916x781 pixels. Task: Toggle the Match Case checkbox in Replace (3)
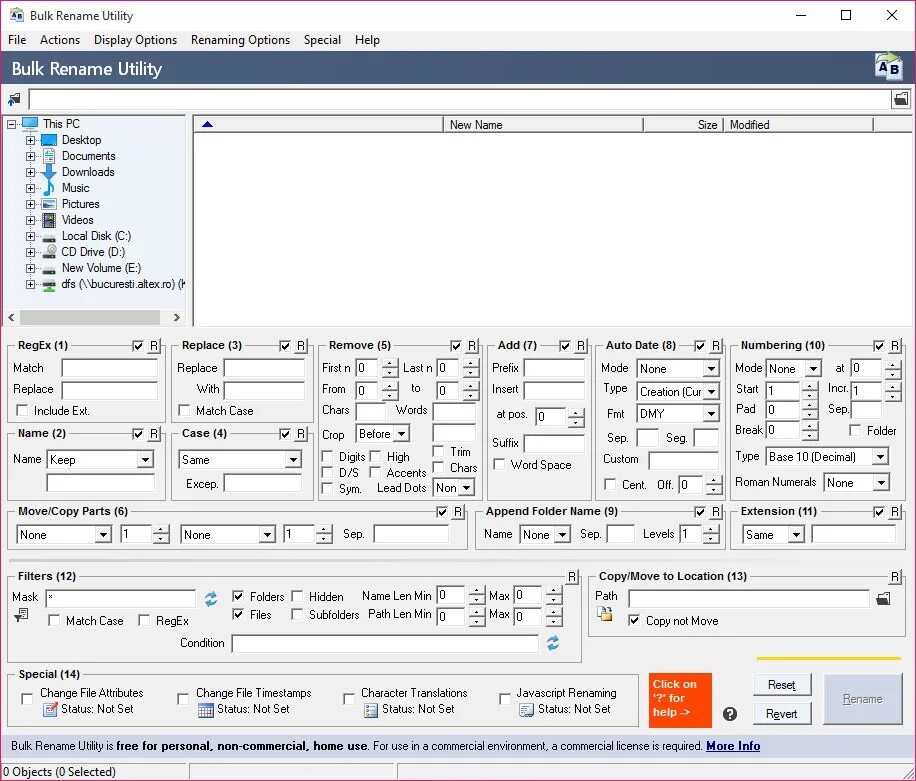pos(184,410)
